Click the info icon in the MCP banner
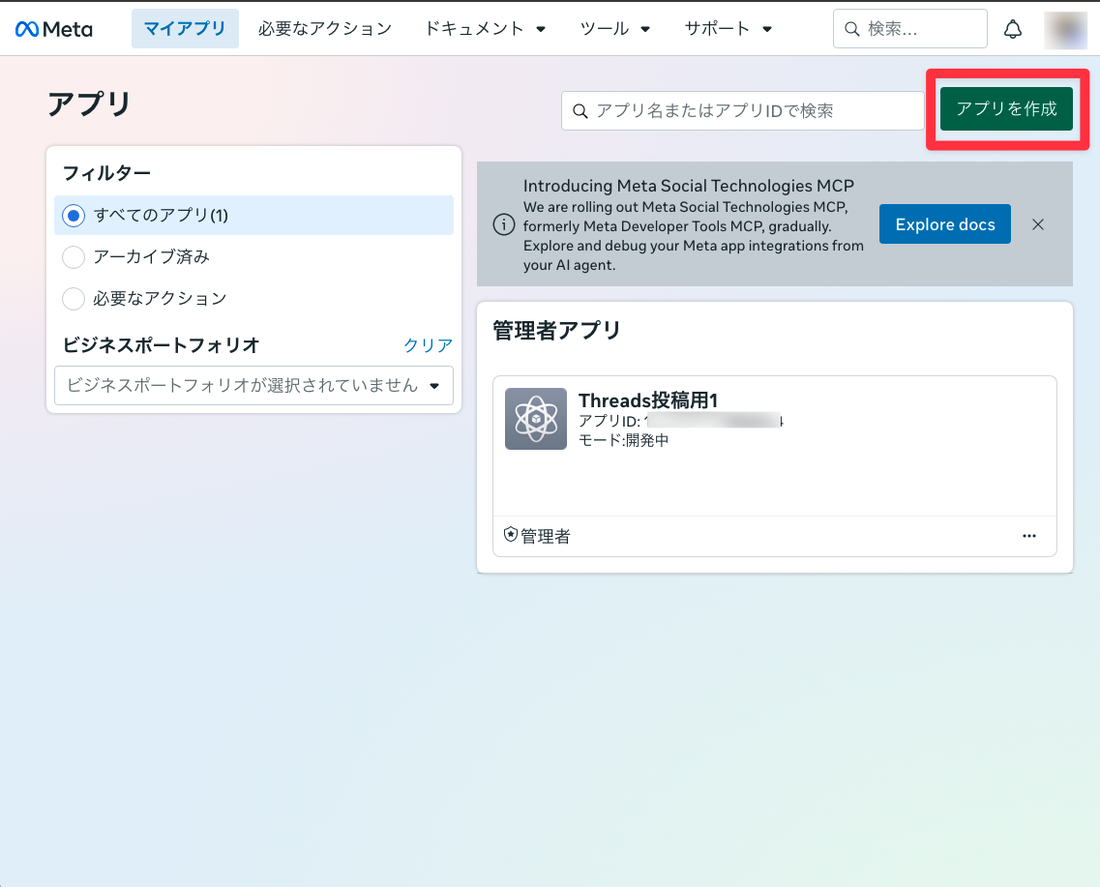This screenshot has height=887, width=1100. [x=504, y=225]
